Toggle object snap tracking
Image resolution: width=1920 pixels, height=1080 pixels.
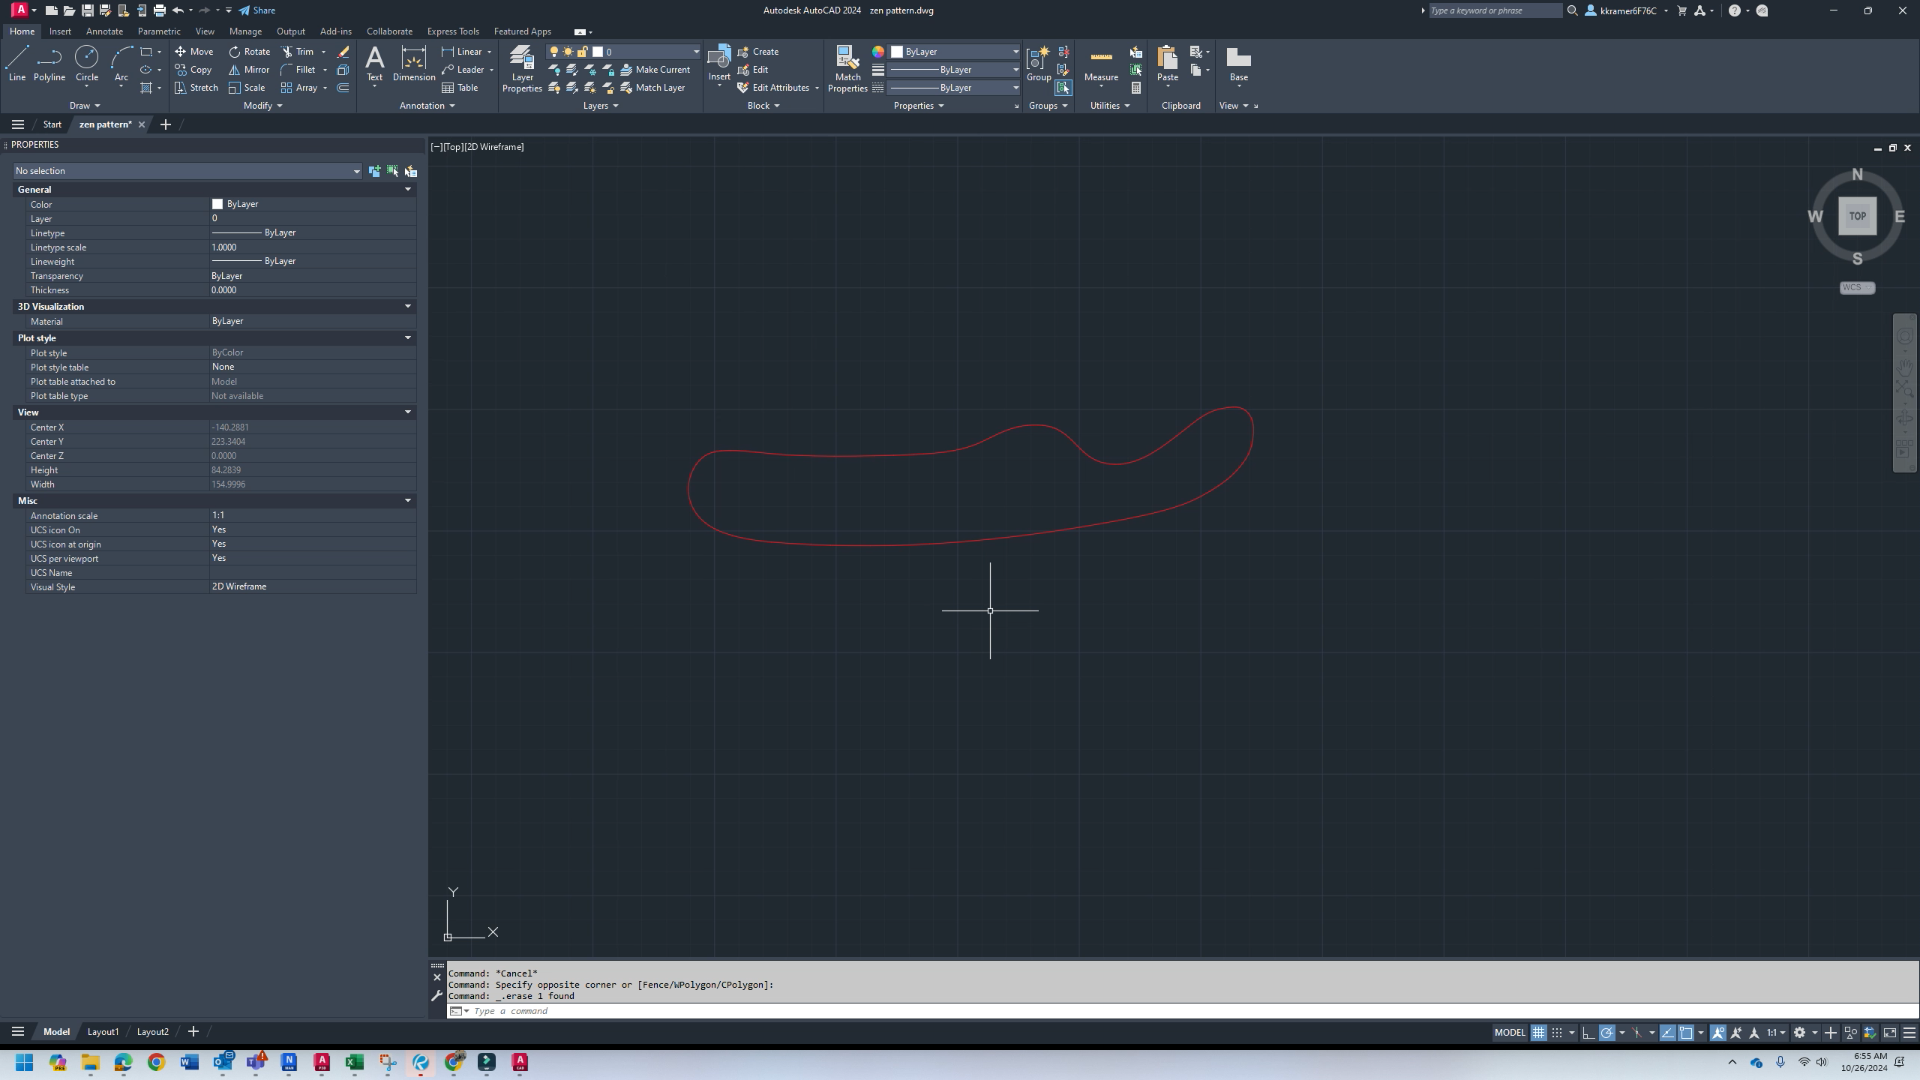point(1668,1033)
